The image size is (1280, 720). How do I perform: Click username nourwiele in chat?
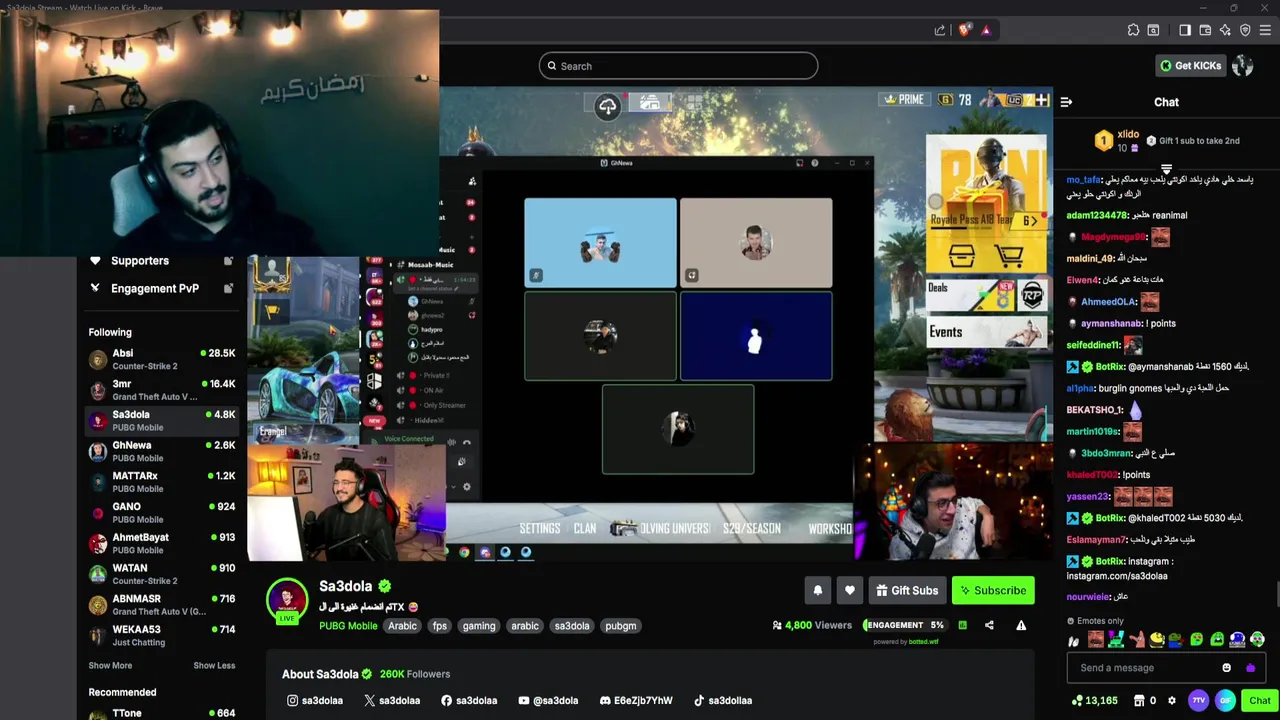coord(1088,597)
